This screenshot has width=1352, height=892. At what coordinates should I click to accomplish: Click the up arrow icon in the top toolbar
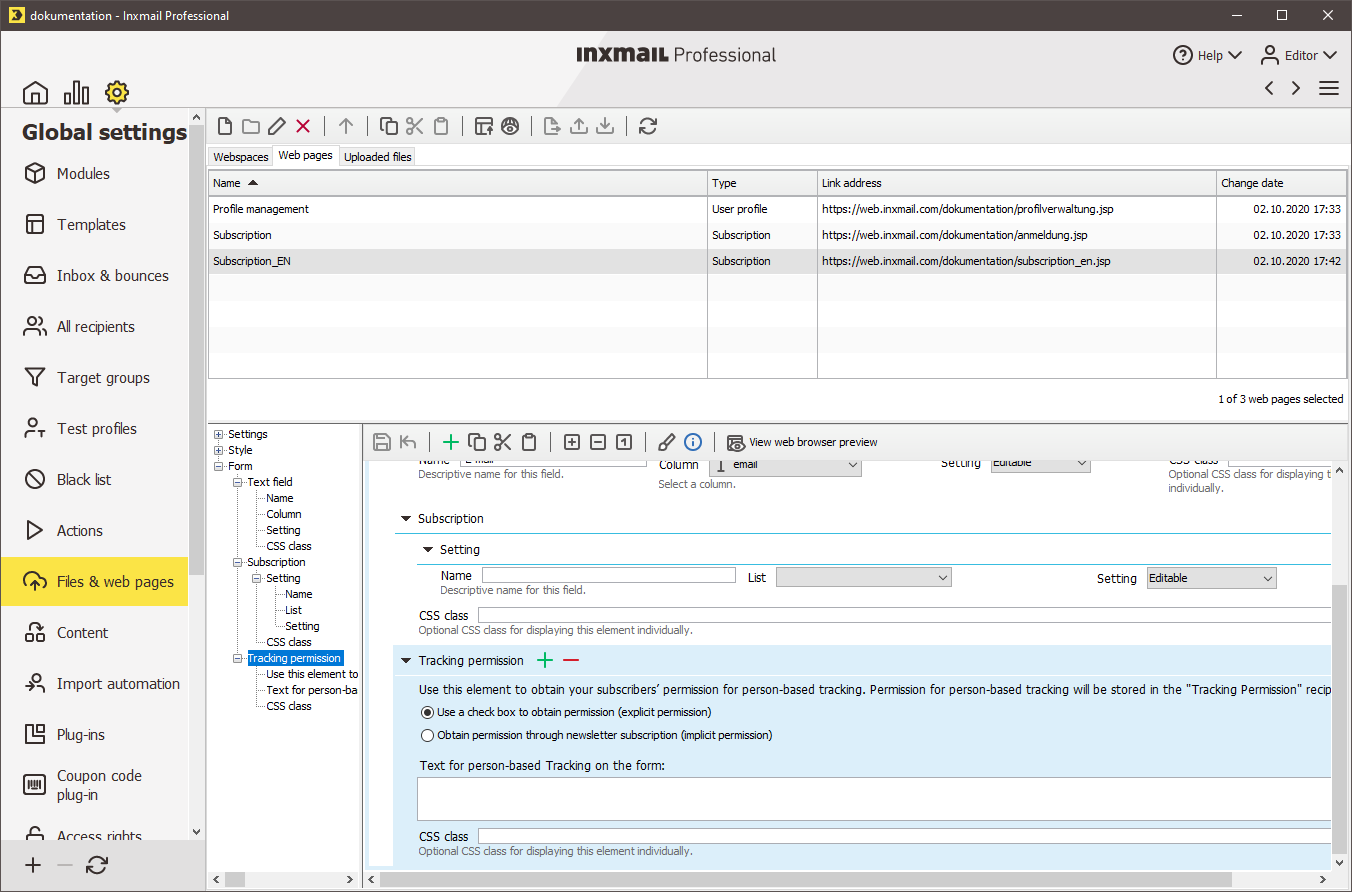pyautogui.click(x=346, y=126)
